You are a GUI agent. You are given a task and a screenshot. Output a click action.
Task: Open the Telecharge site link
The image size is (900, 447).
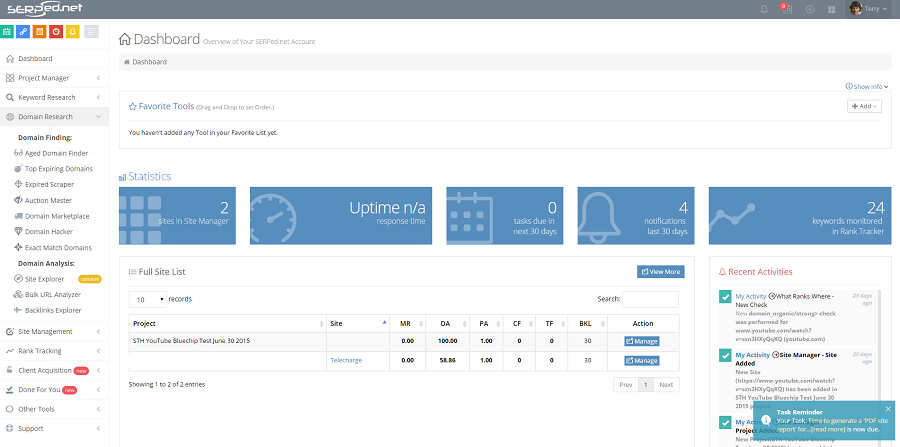pos(346,360)
